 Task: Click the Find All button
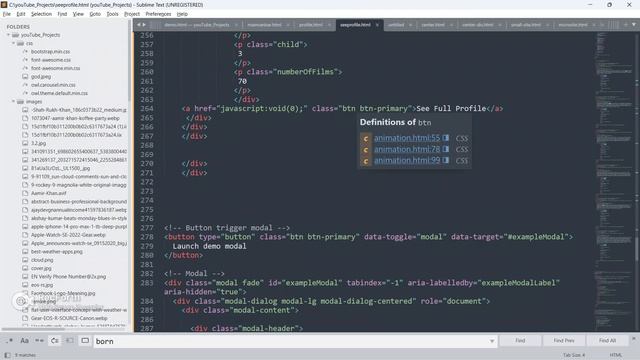(x=607, y=340)
